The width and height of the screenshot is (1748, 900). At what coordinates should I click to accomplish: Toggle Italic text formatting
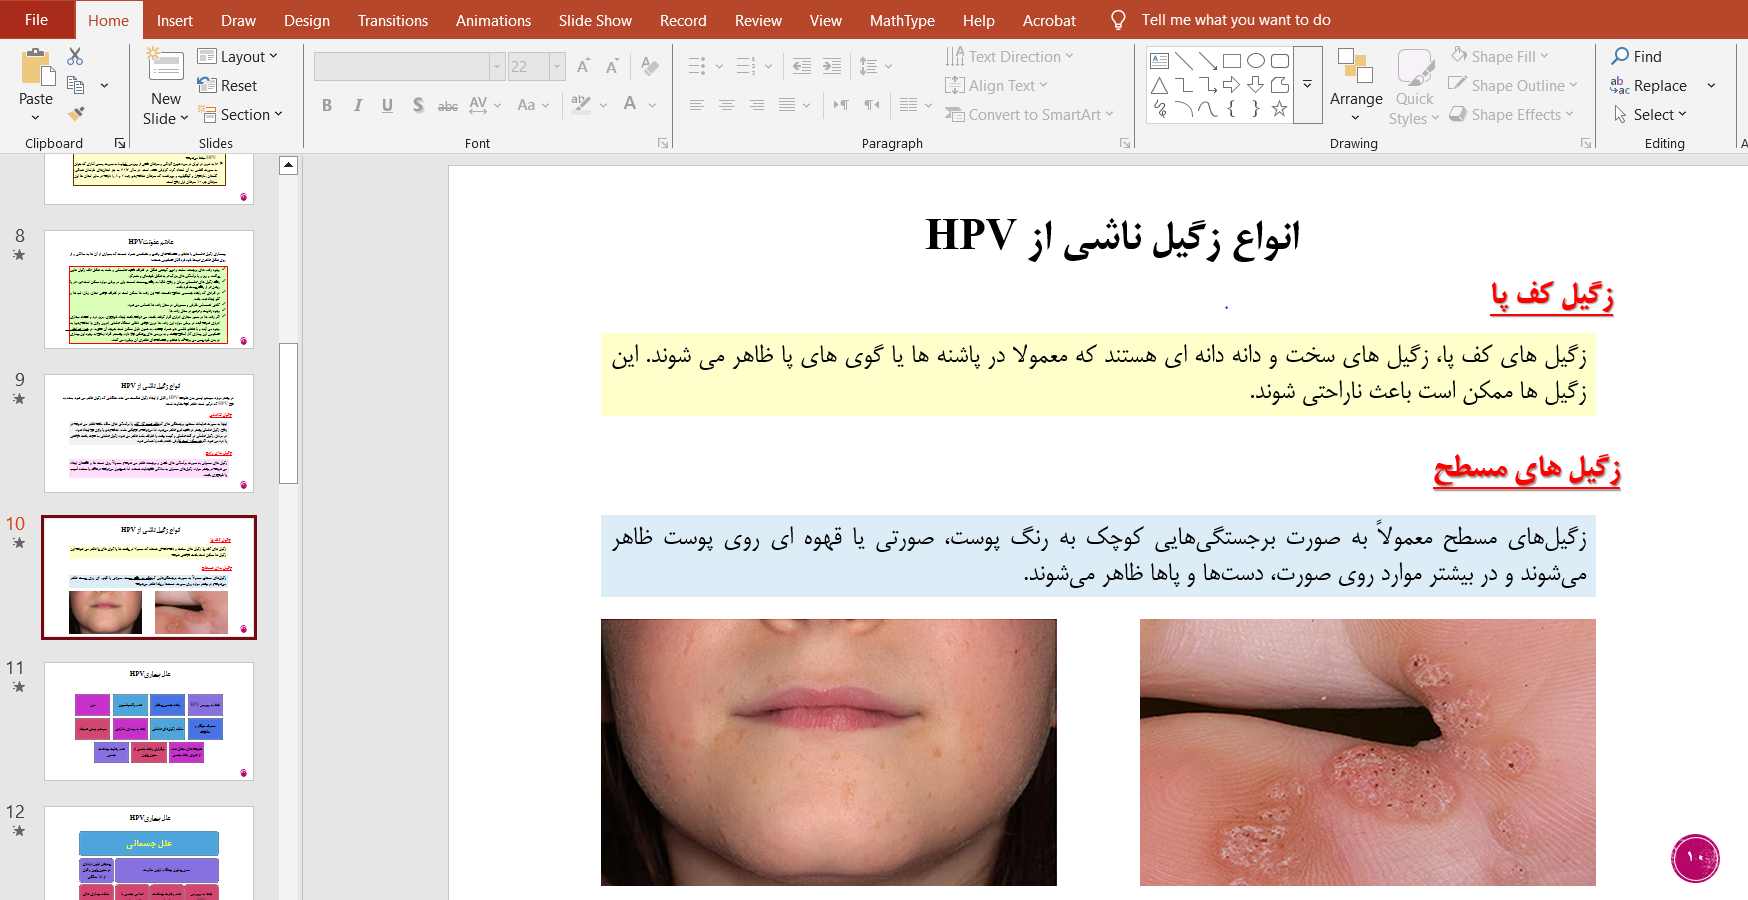pos(357,105)
